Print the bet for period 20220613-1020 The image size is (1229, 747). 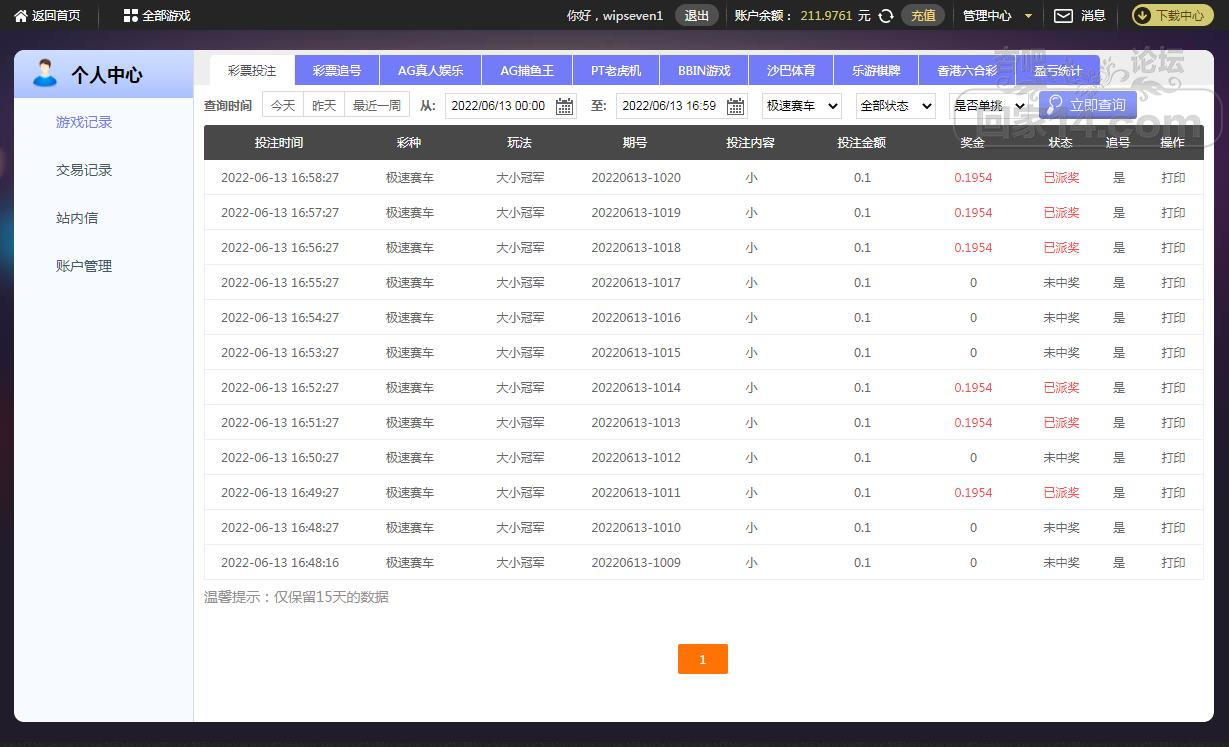pyautogui.click(x=1173, y=178)
